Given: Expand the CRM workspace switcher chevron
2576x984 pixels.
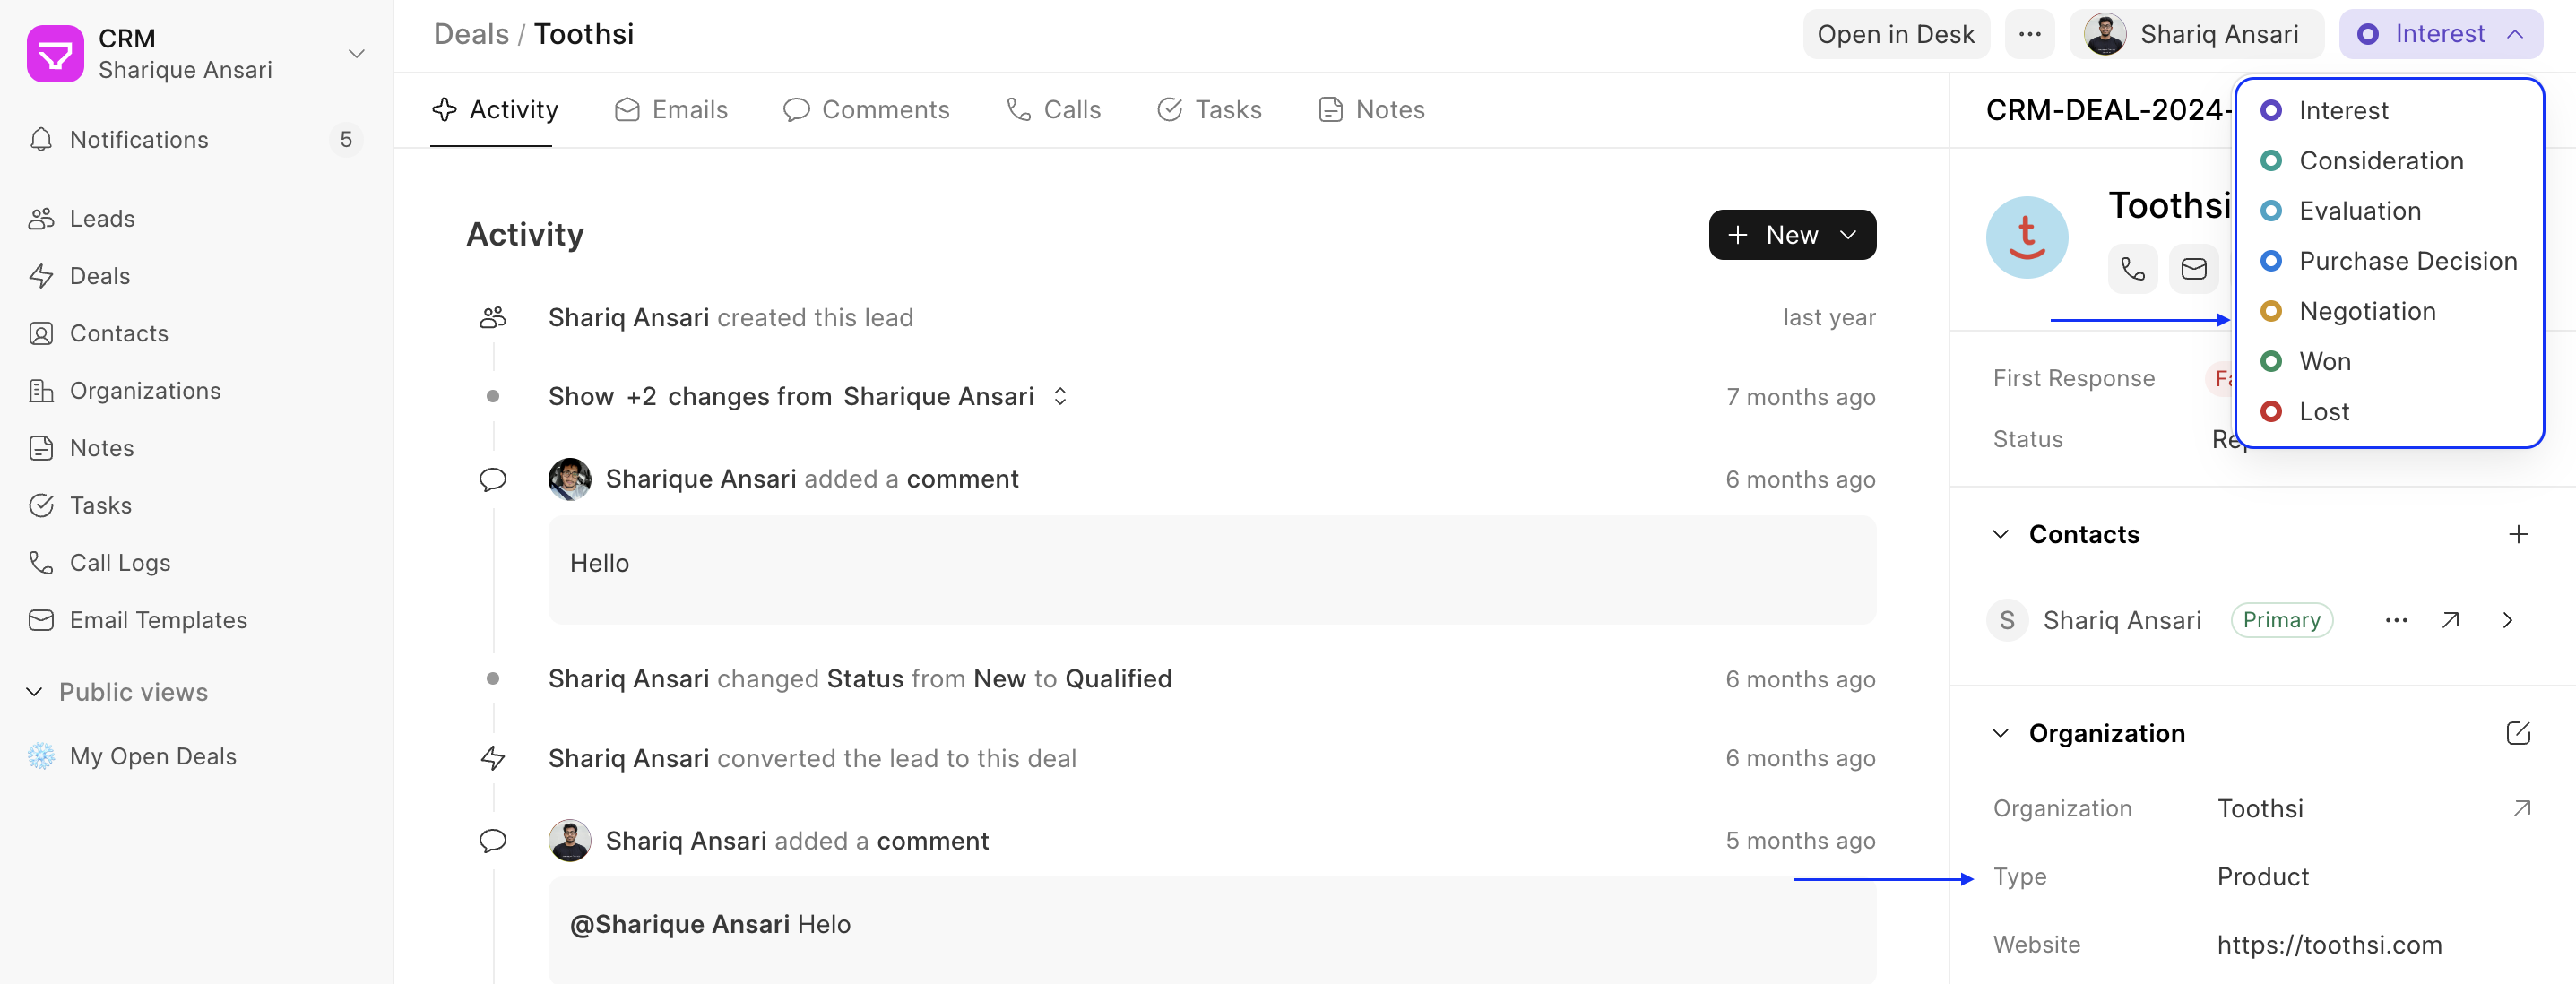Looking at the screenshot, I should click(x=356, y=53).
